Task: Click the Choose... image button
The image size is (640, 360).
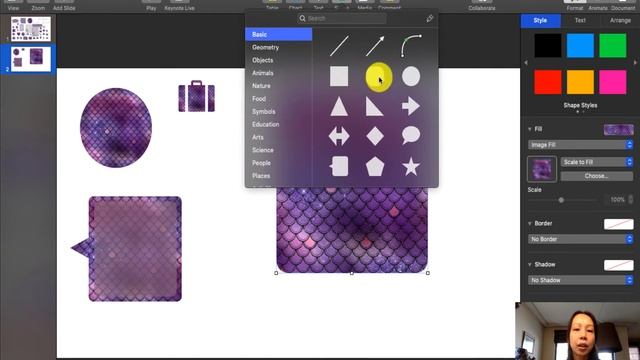Action: click(597, 176)
